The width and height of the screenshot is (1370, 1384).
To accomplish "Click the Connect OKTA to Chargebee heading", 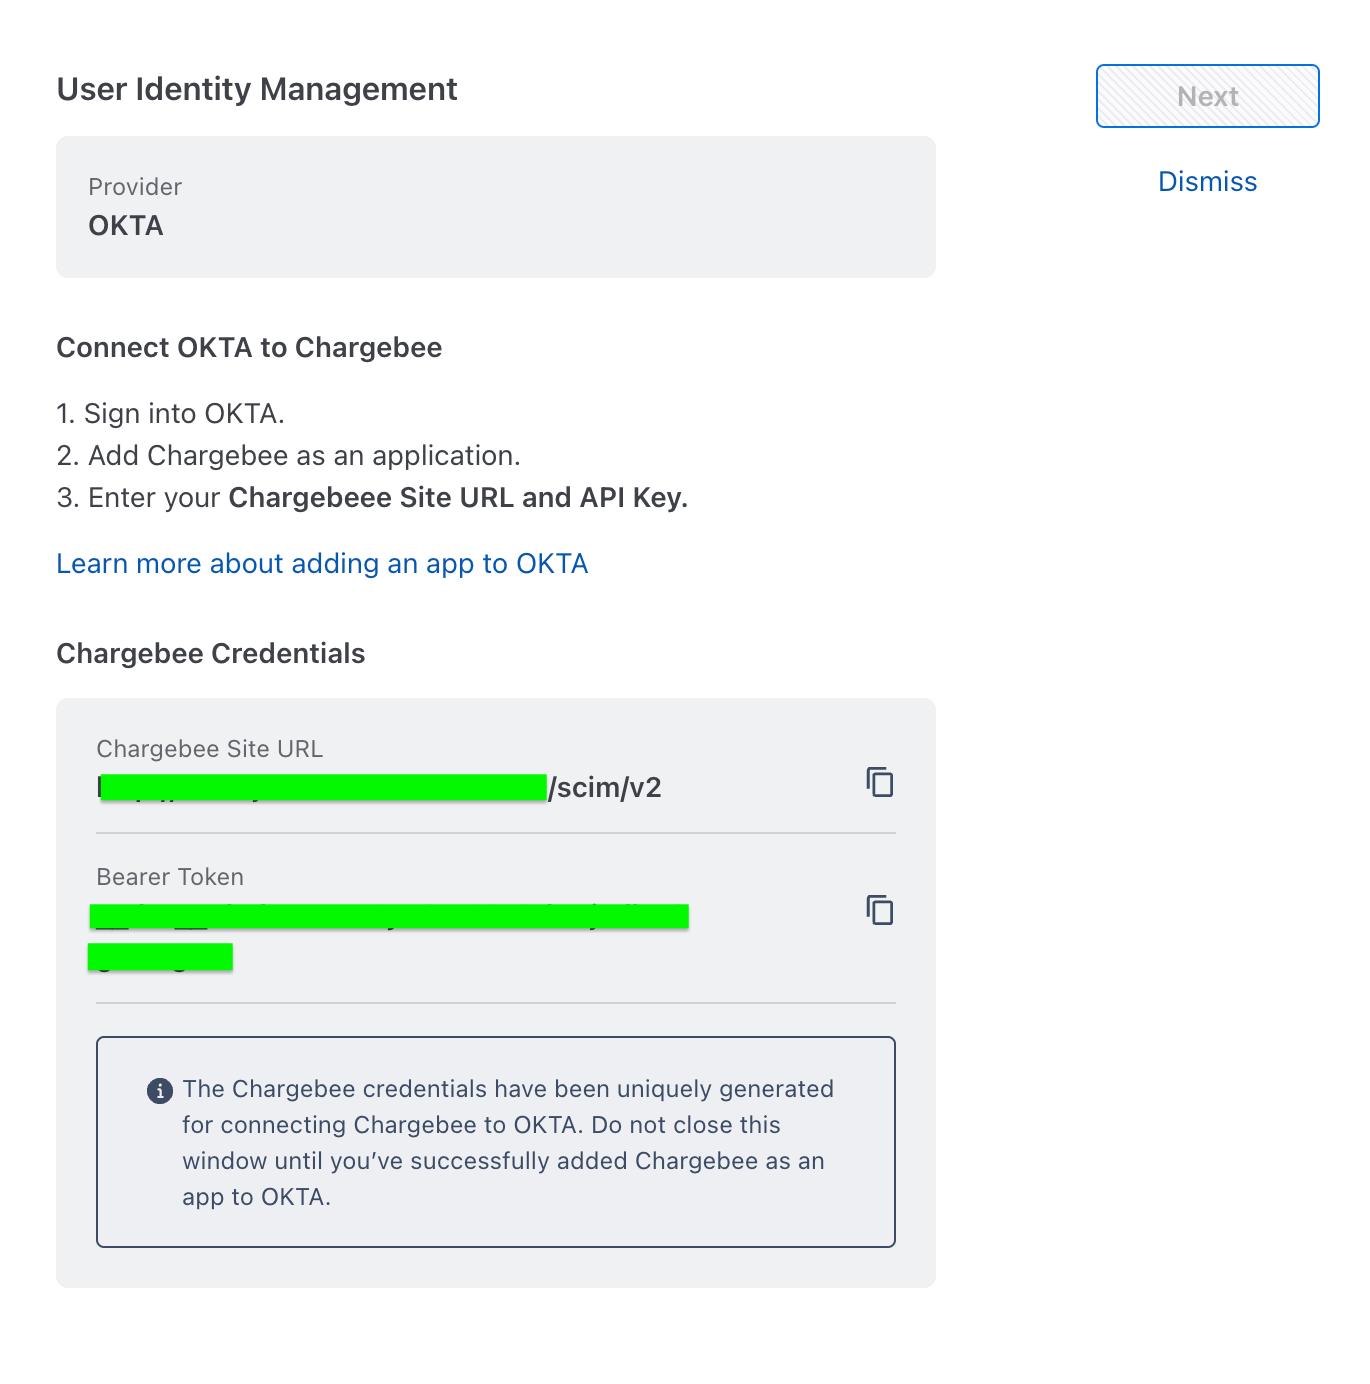I will (249, 348).
